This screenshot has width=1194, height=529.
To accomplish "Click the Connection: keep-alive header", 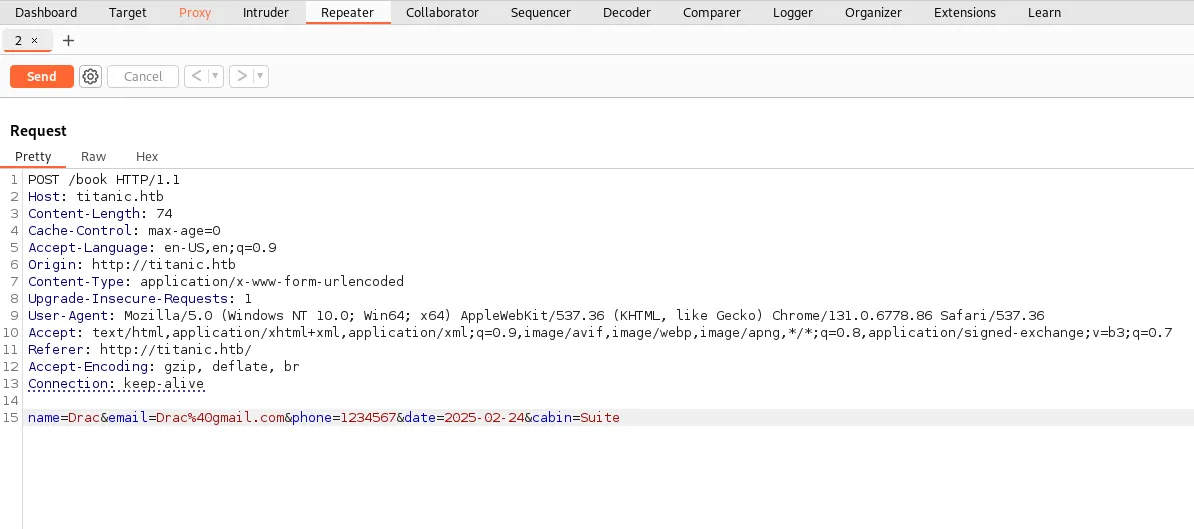I will (116, 384).
